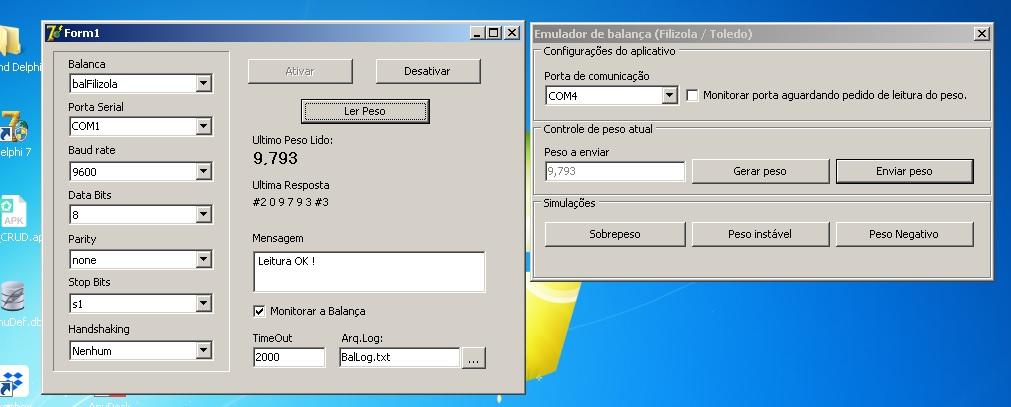Click the Gerar peso button

760,172
